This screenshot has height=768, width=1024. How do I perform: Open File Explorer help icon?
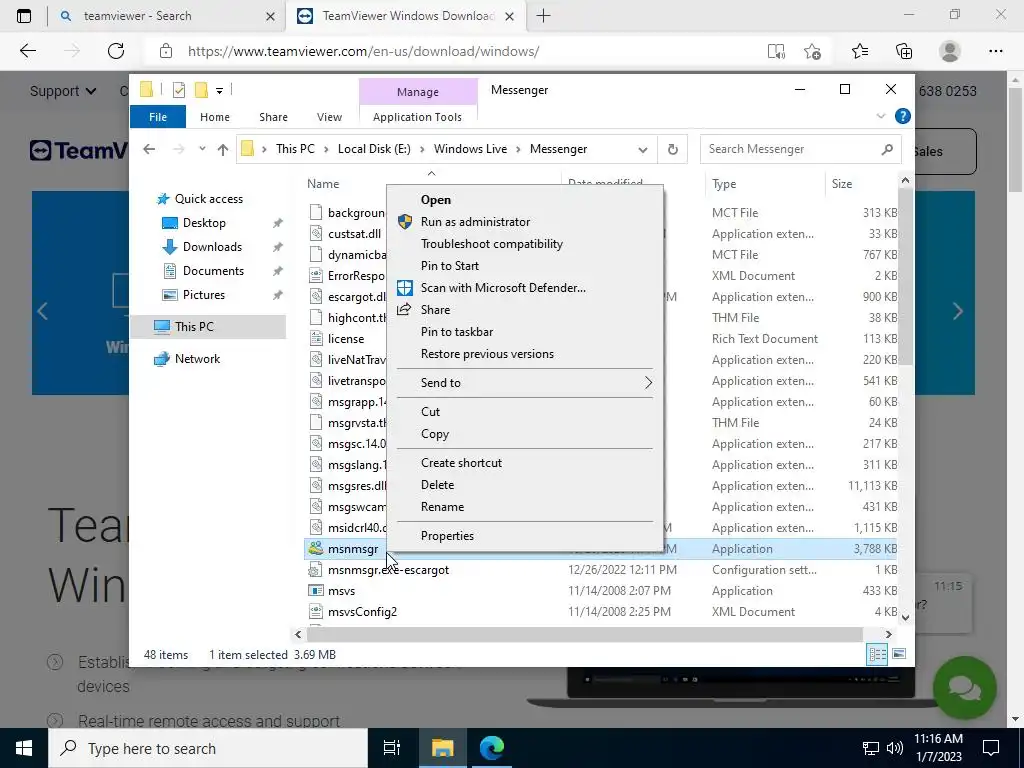pos(903,116)
